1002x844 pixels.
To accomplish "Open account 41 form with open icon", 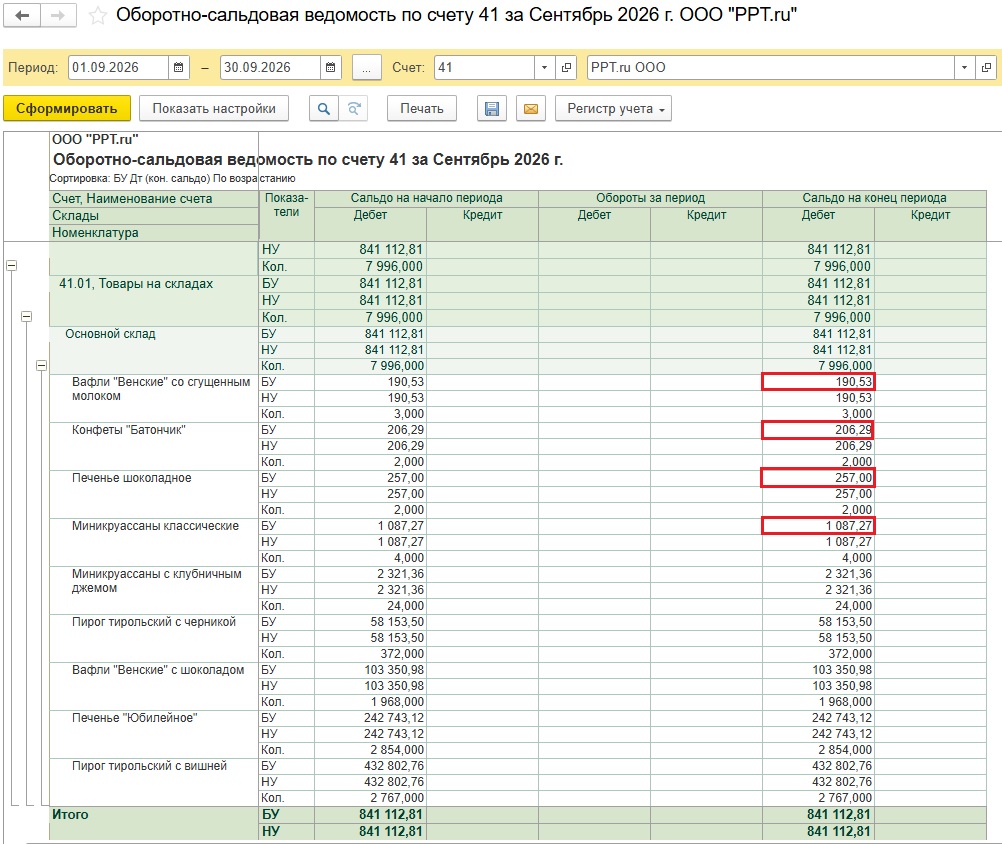I will pos(566,67).
